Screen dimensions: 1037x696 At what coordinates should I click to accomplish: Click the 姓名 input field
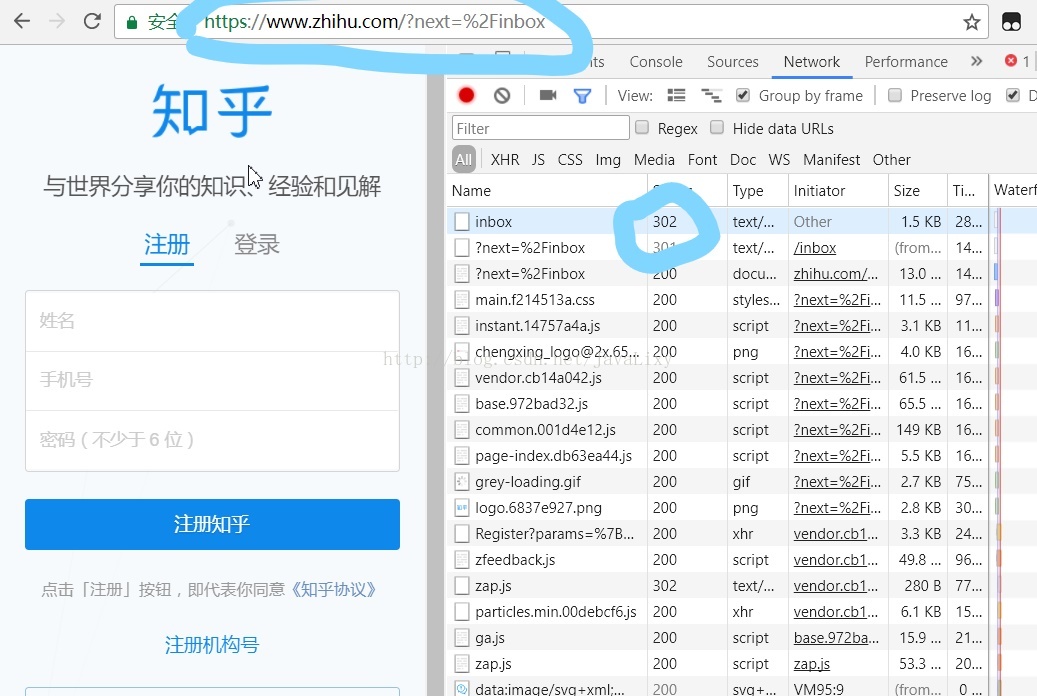[212, 321]
